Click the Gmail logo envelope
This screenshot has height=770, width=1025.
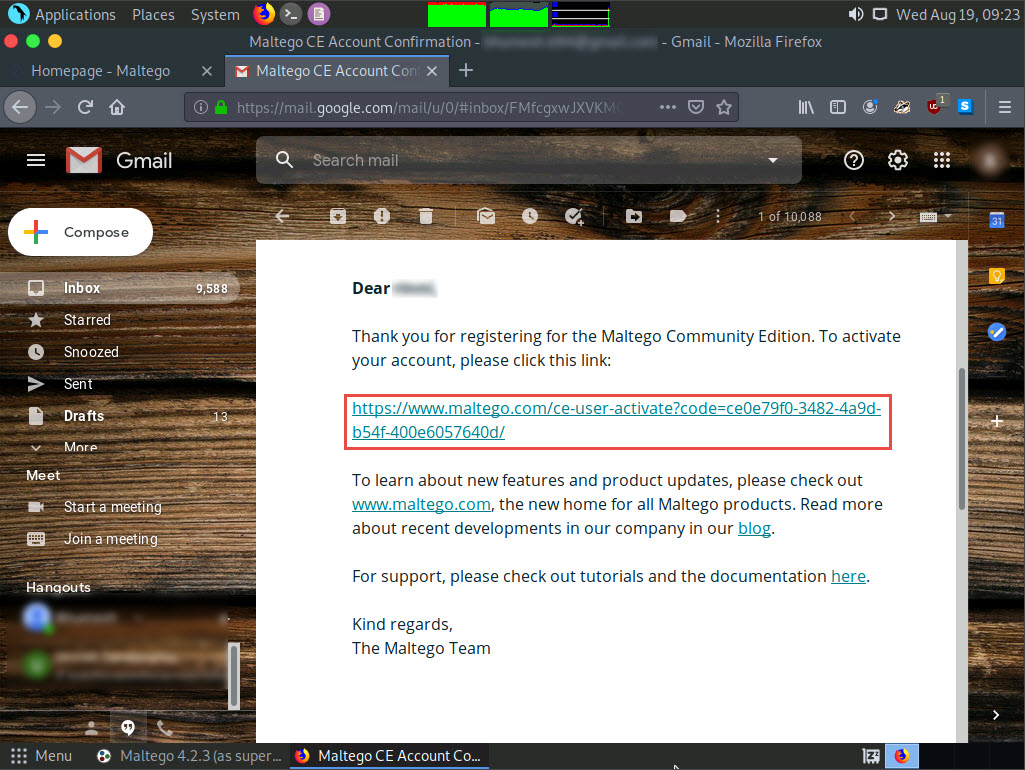coord(84,160)
